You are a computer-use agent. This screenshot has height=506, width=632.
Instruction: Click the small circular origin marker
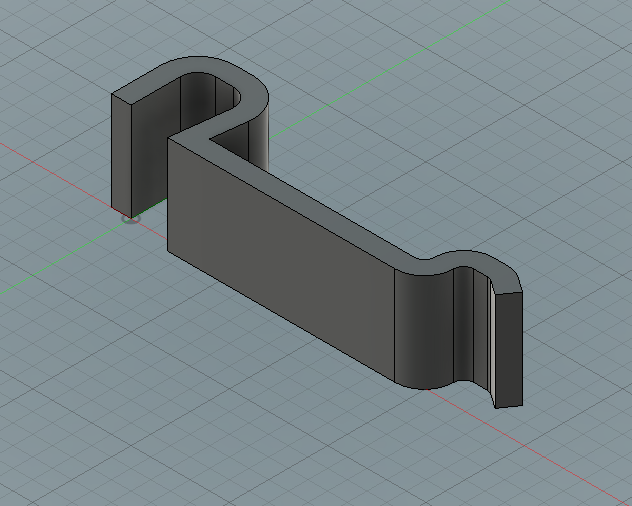pyautogui.click(x=131, y=219)
